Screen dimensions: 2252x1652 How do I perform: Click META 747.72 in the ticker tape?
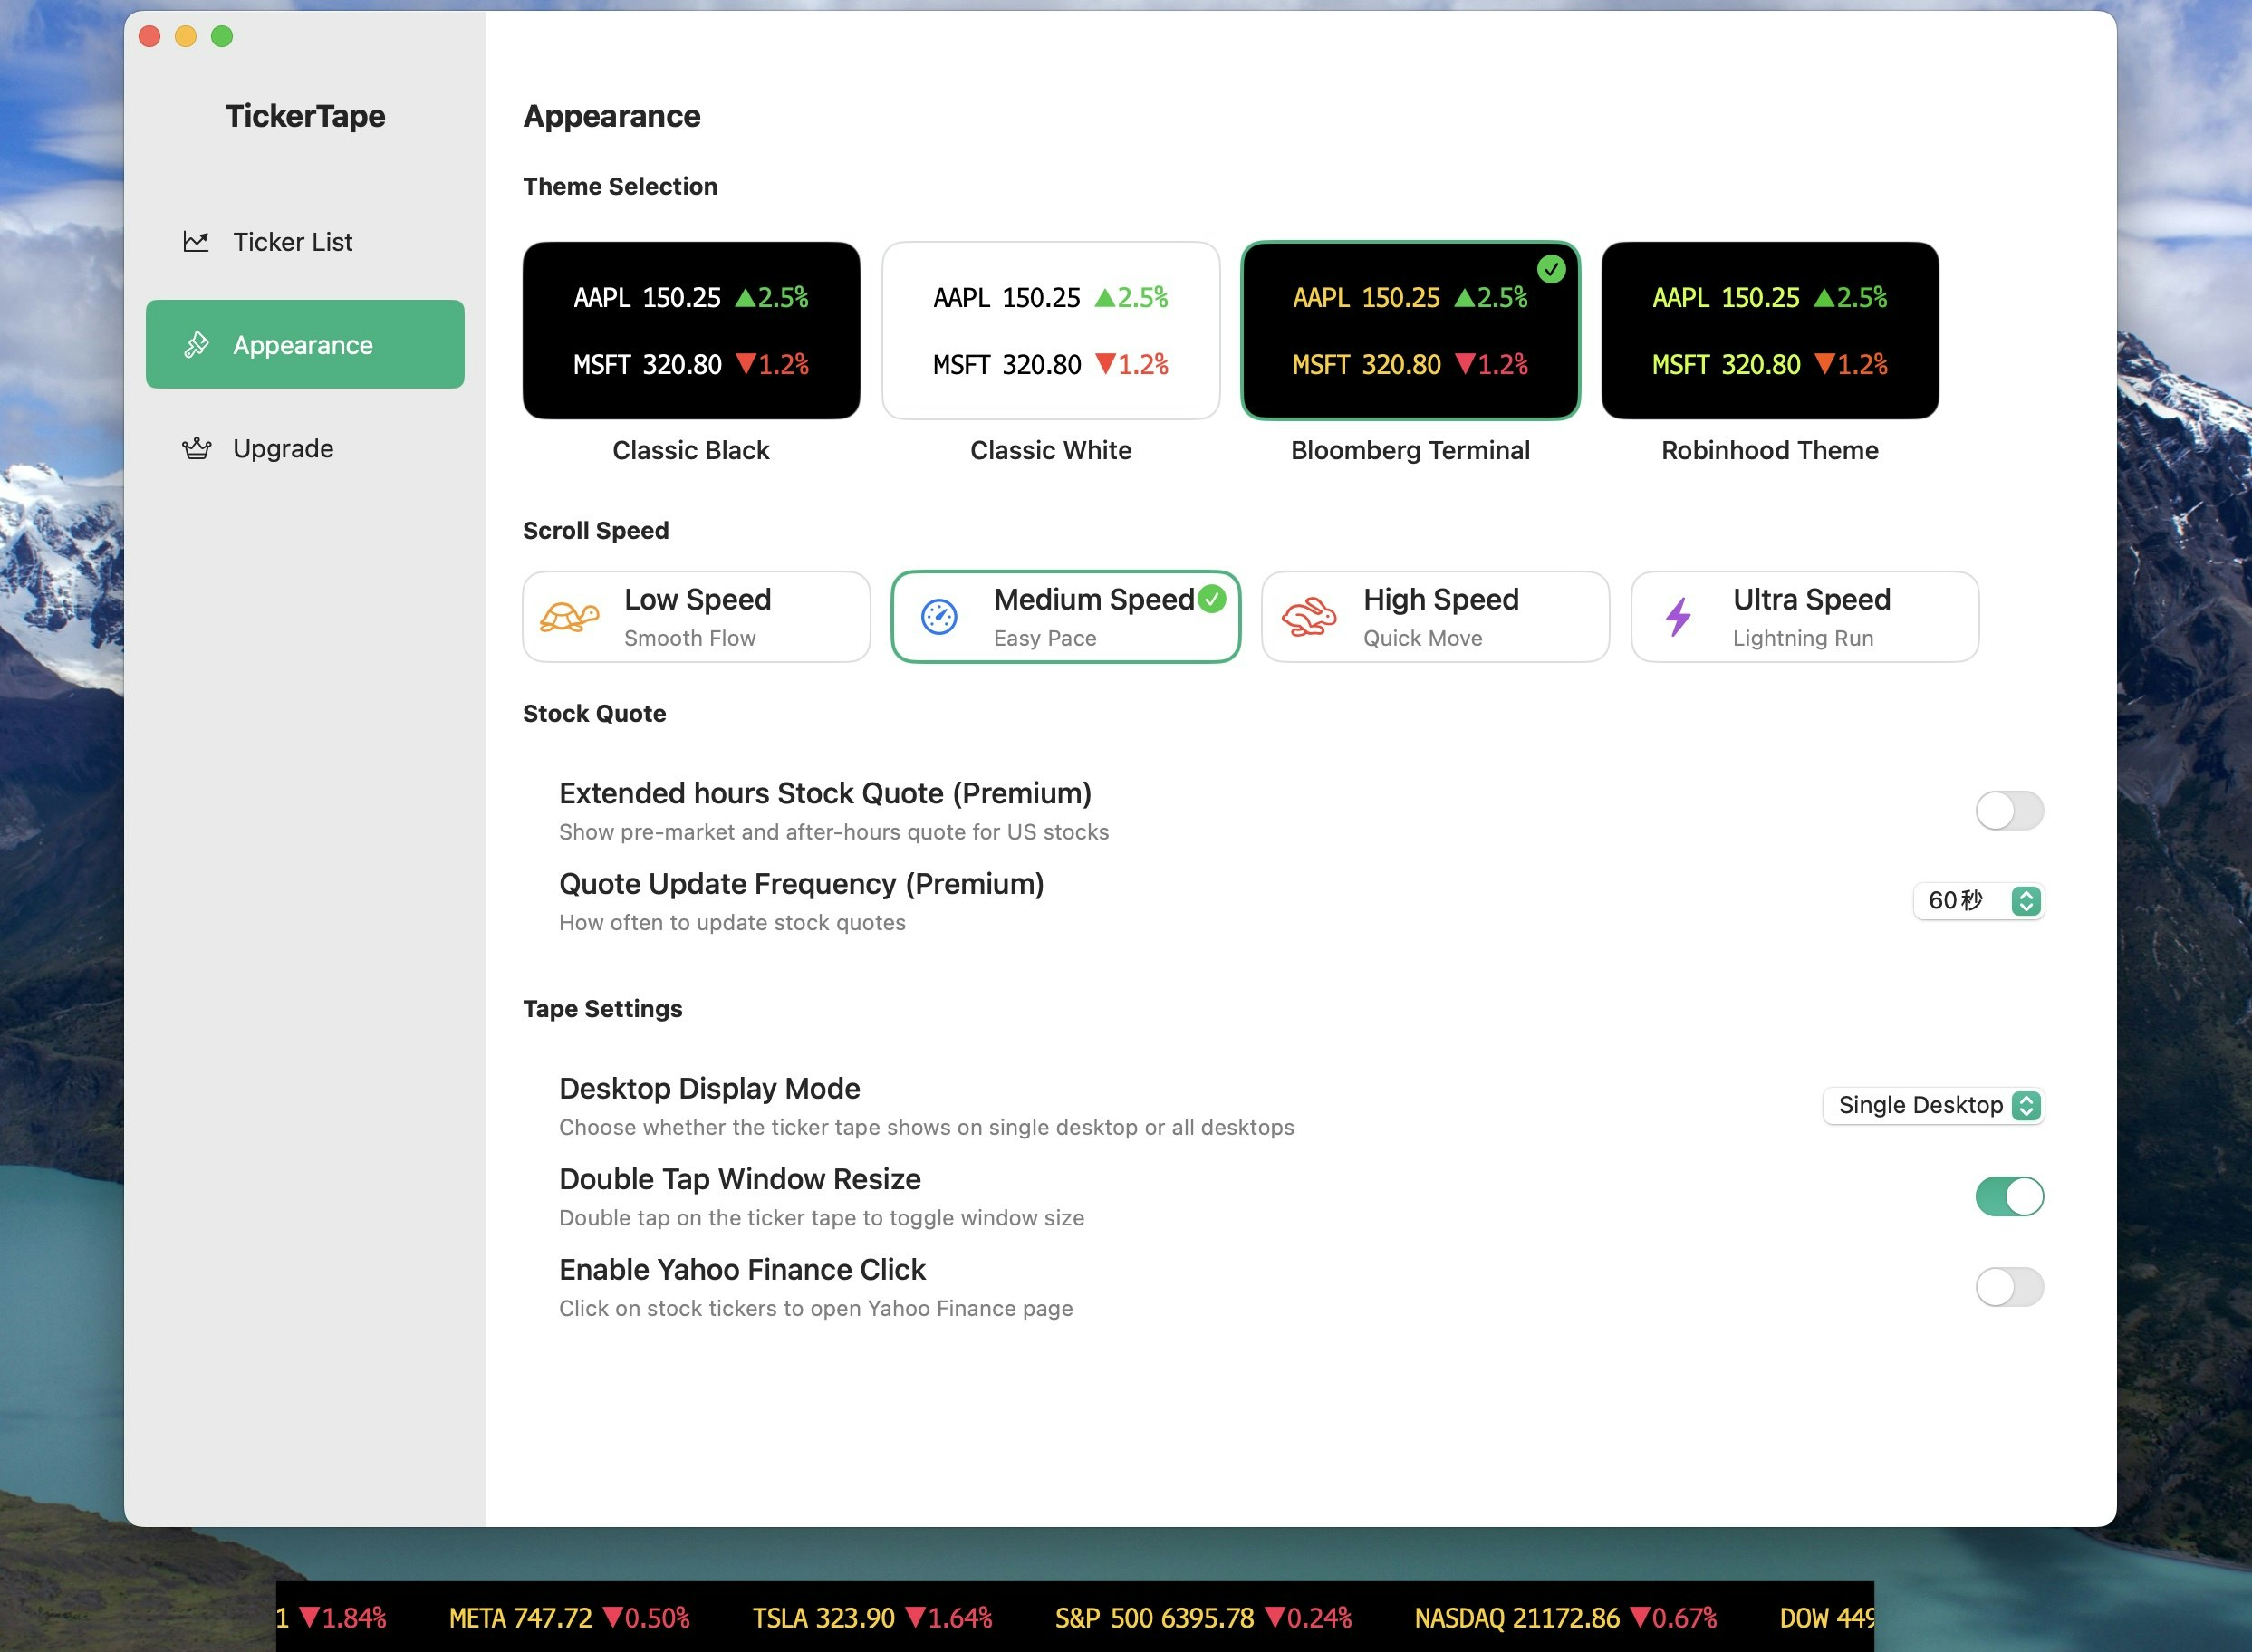[520, 1618]
